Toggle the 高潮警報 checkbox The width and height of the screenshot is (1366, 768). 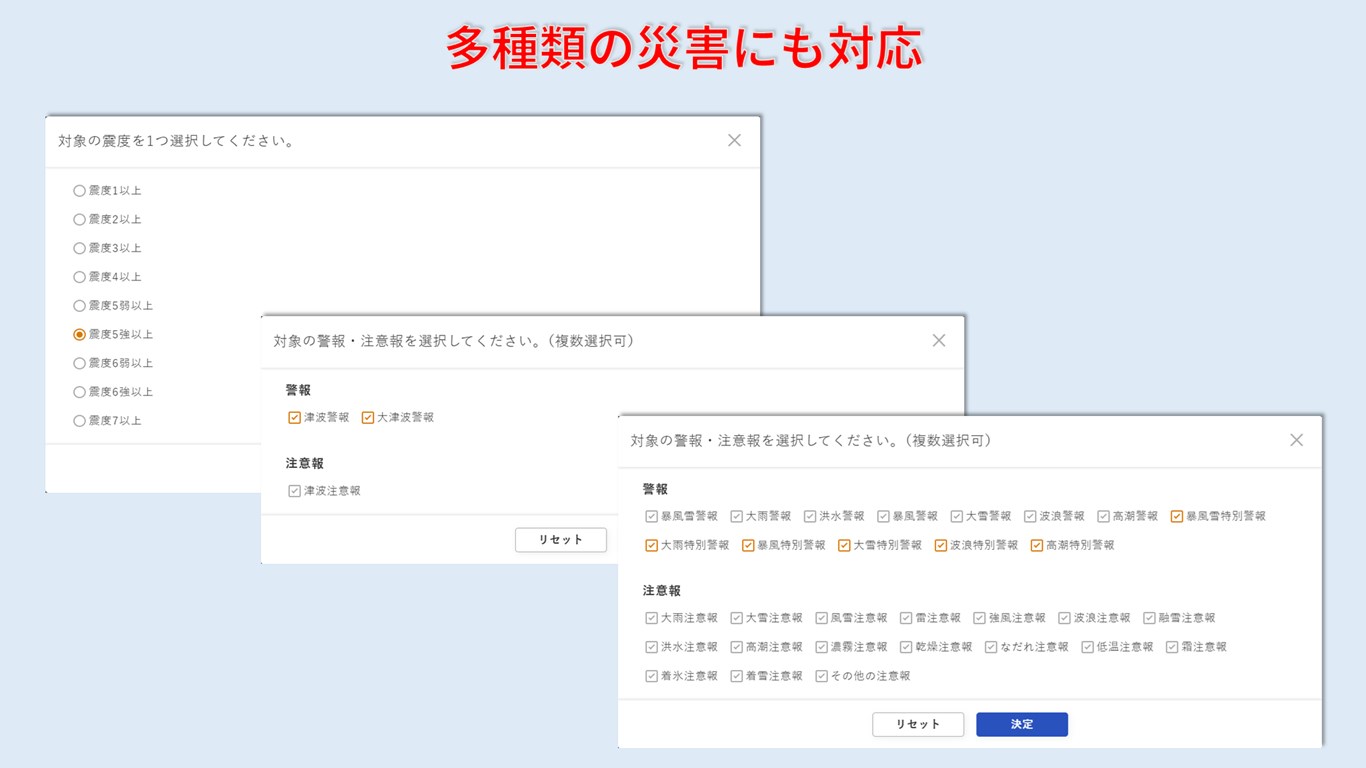coord(1104,516)
